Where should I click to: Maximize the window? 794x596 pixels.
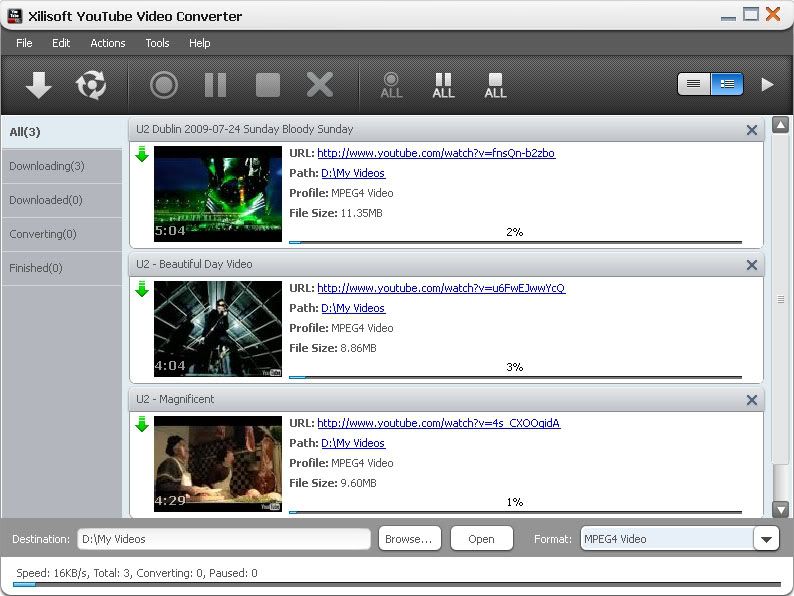(750, 14)
